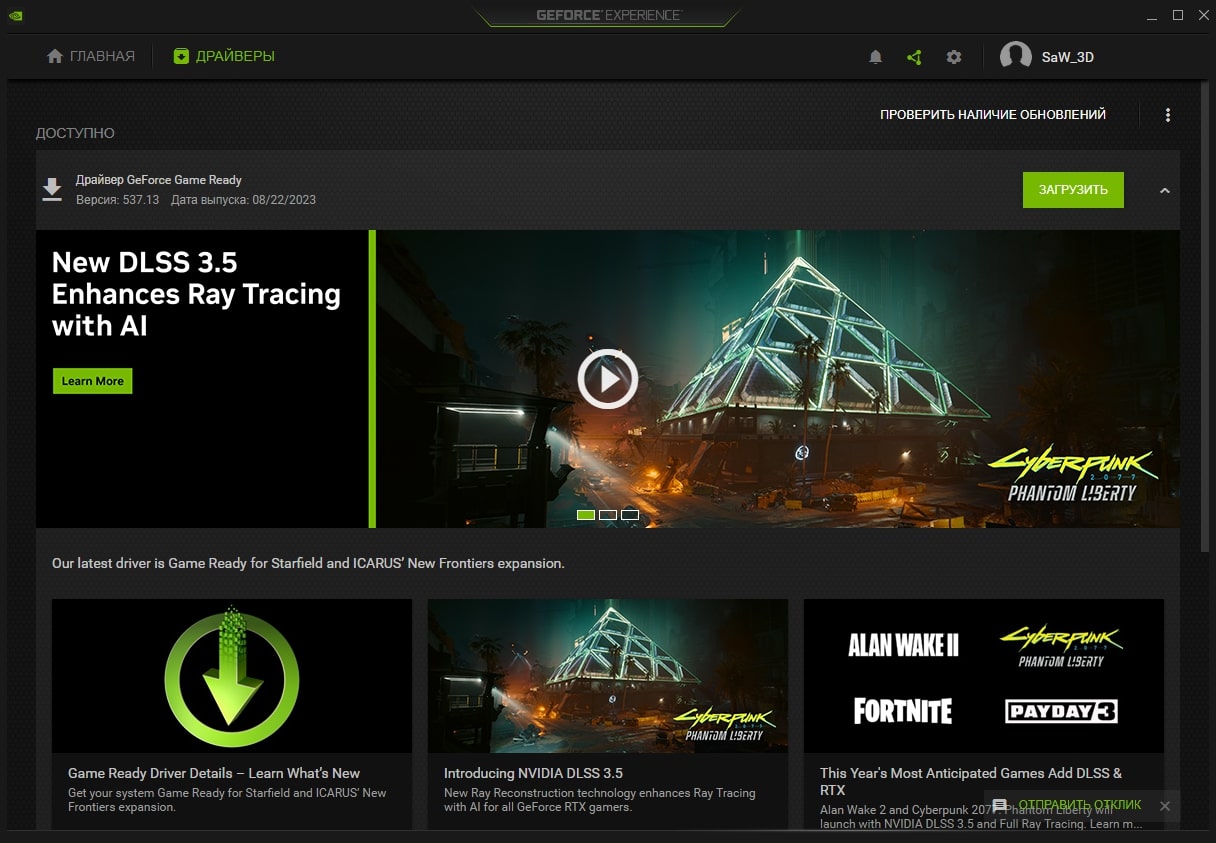Viewport: 1216px width, 843px height.
Task: Click the Cyberpunk Phantom Liberty banner logo
Action: (x=1072, y=474)
